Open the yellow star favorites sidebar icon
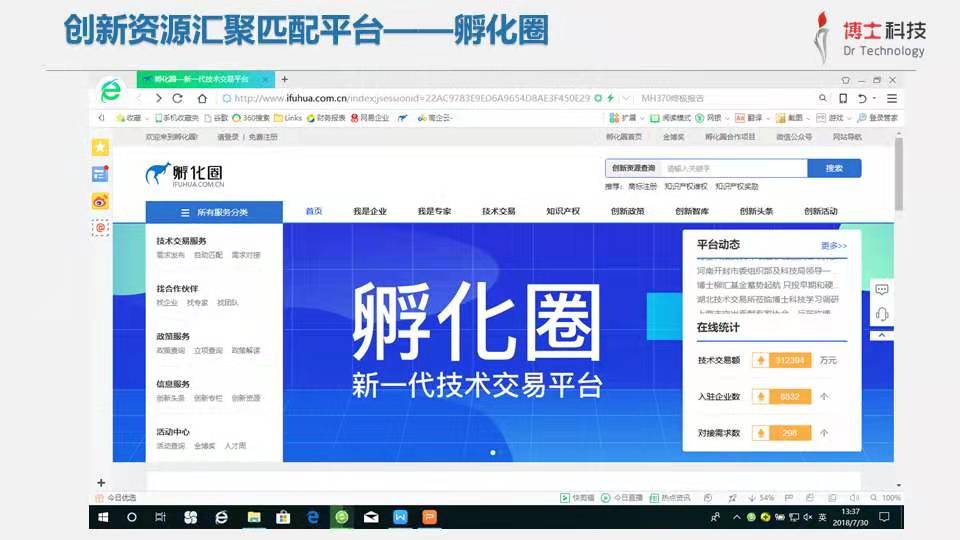The height and width of the screenshot is (540, 960). tap(100, 147)
